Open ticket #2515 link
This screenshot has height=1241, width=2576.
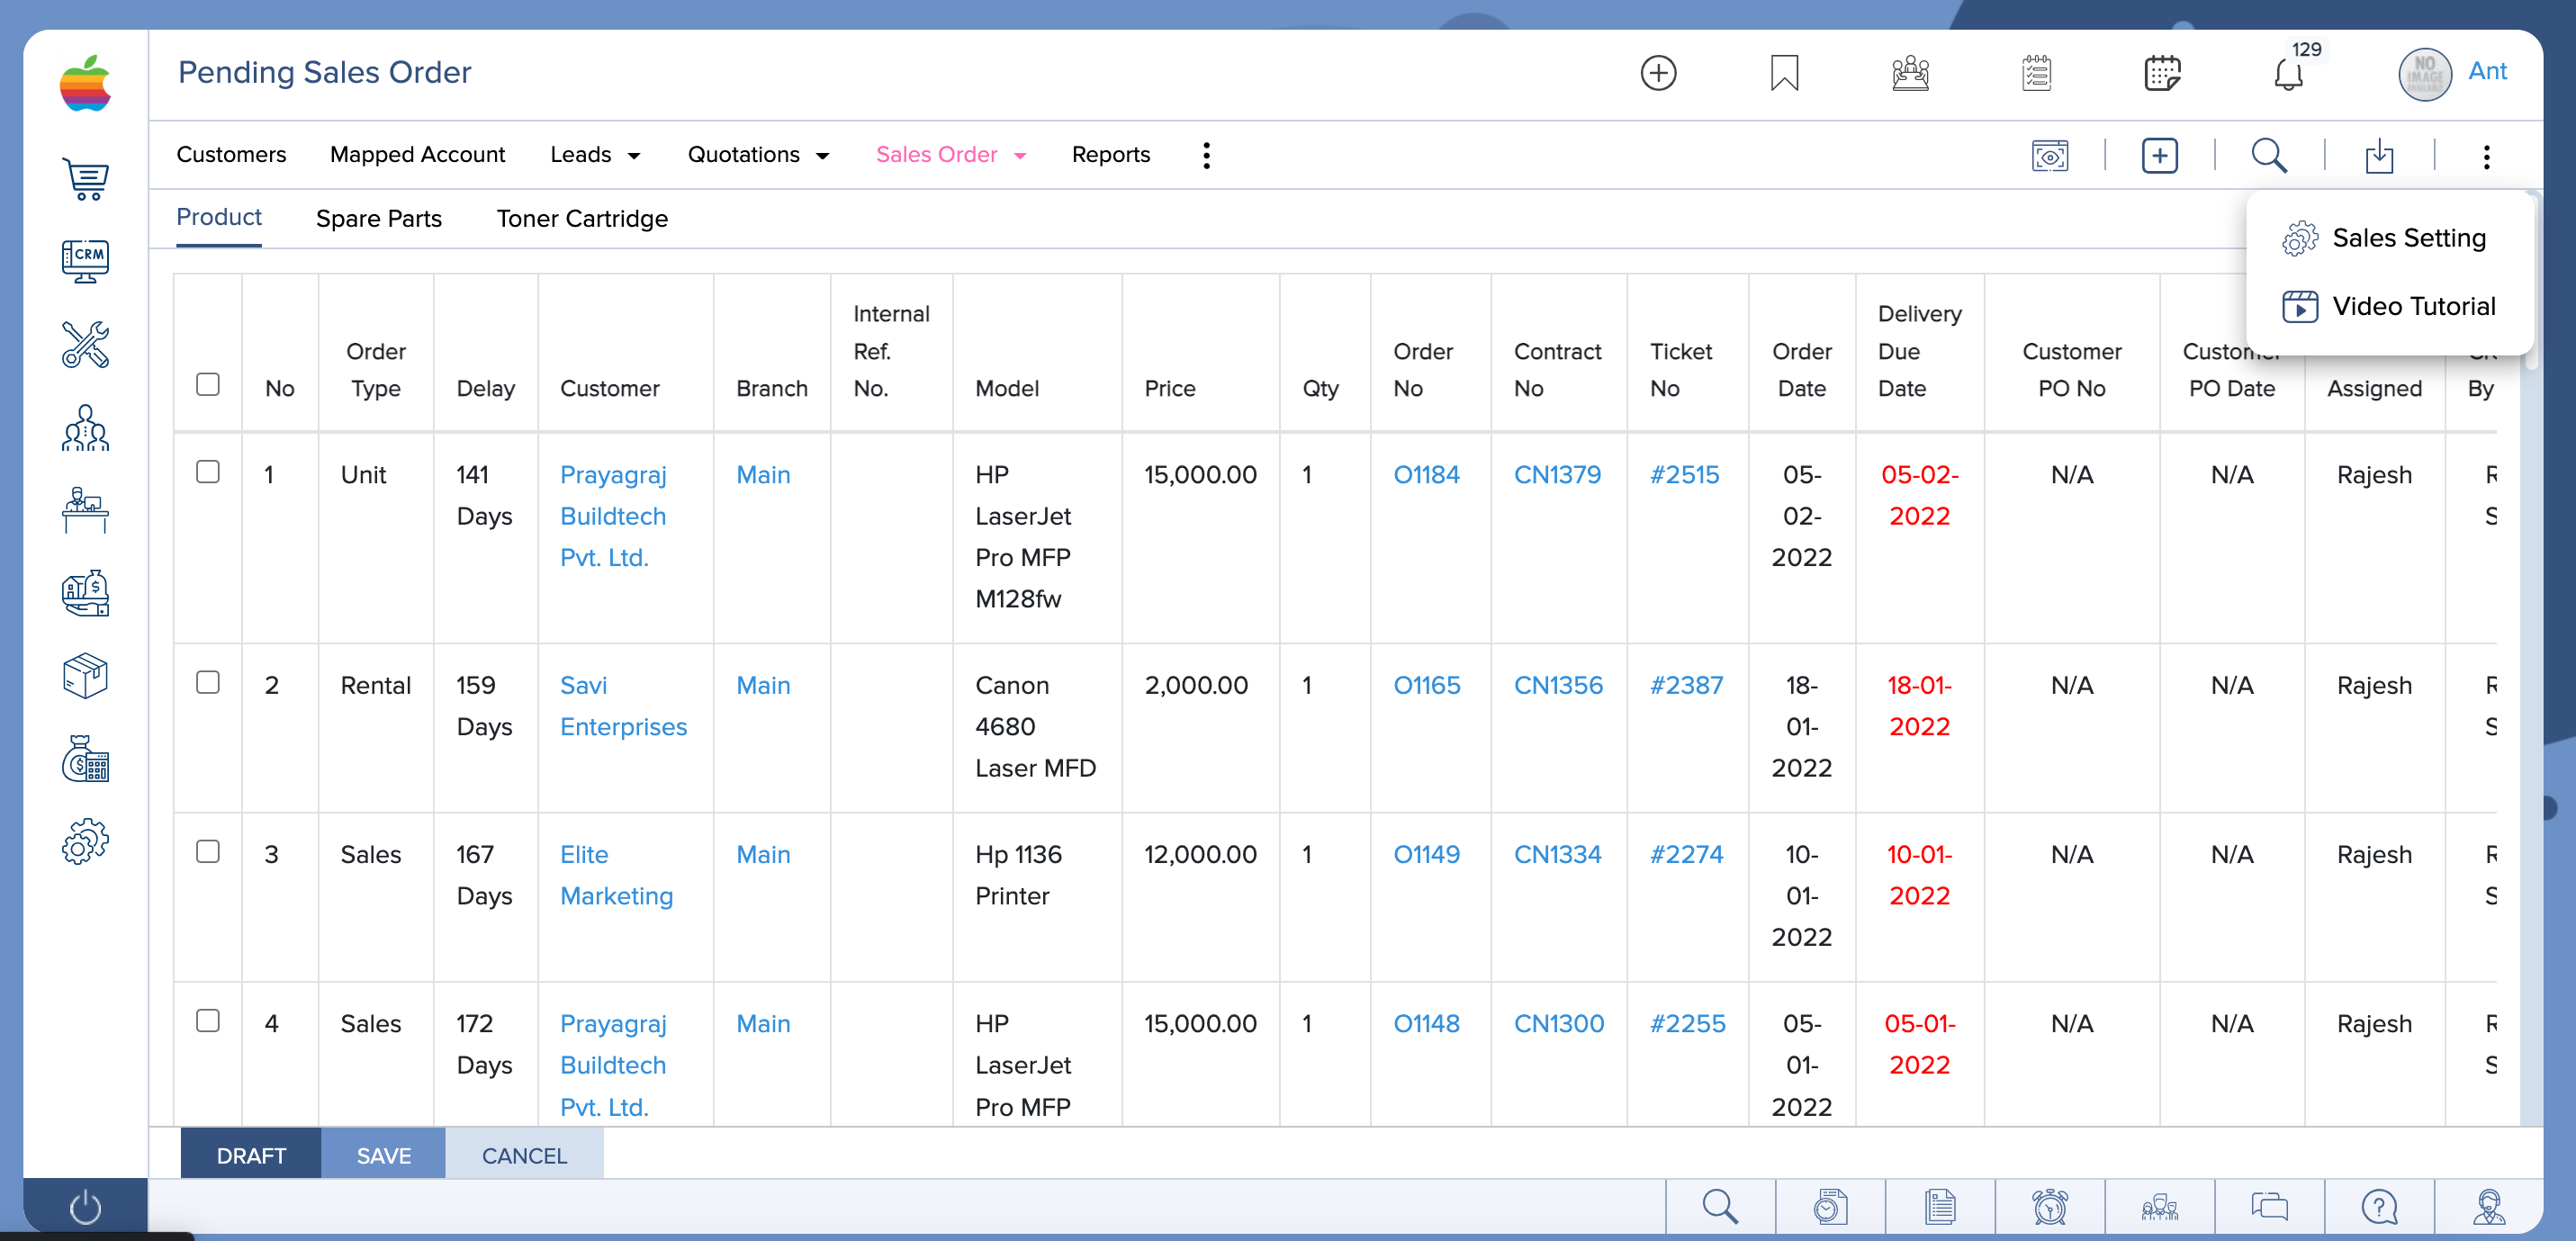(1684, 475)
